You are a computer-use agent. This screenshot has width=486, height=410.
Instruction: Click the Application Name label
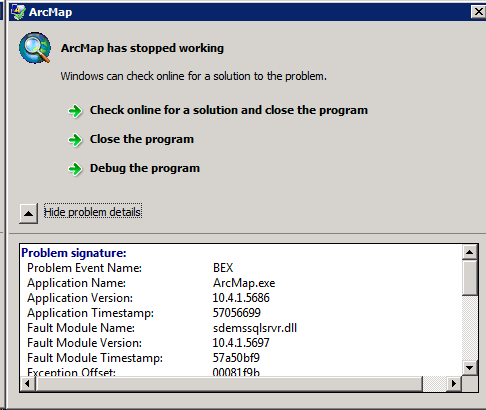pyautogui.click(x=76, y=283)
